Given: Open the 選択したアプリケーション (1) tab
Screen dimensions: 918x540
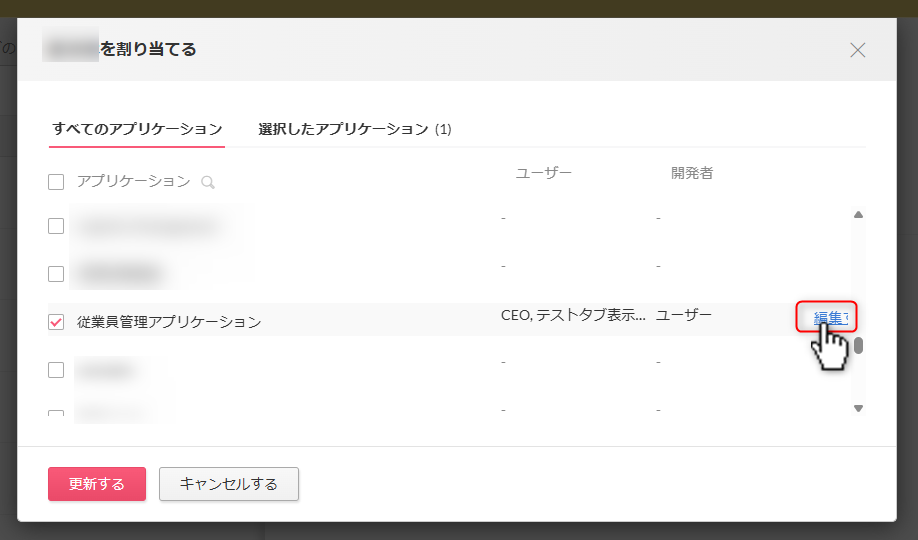Looking at the screenshot, I should tap(355, 129).
